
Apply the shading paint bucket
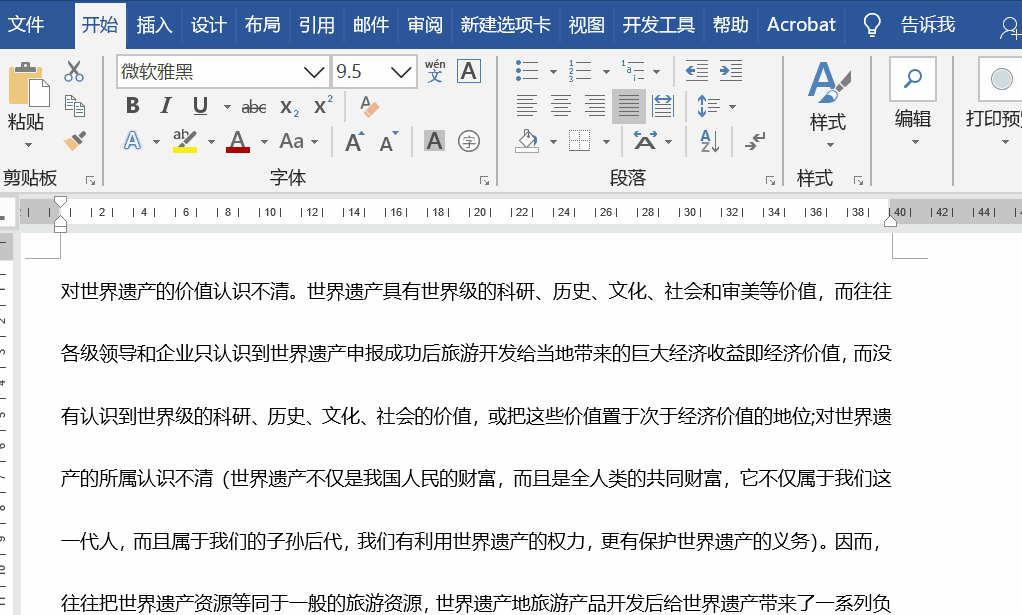tap(527, 141)
